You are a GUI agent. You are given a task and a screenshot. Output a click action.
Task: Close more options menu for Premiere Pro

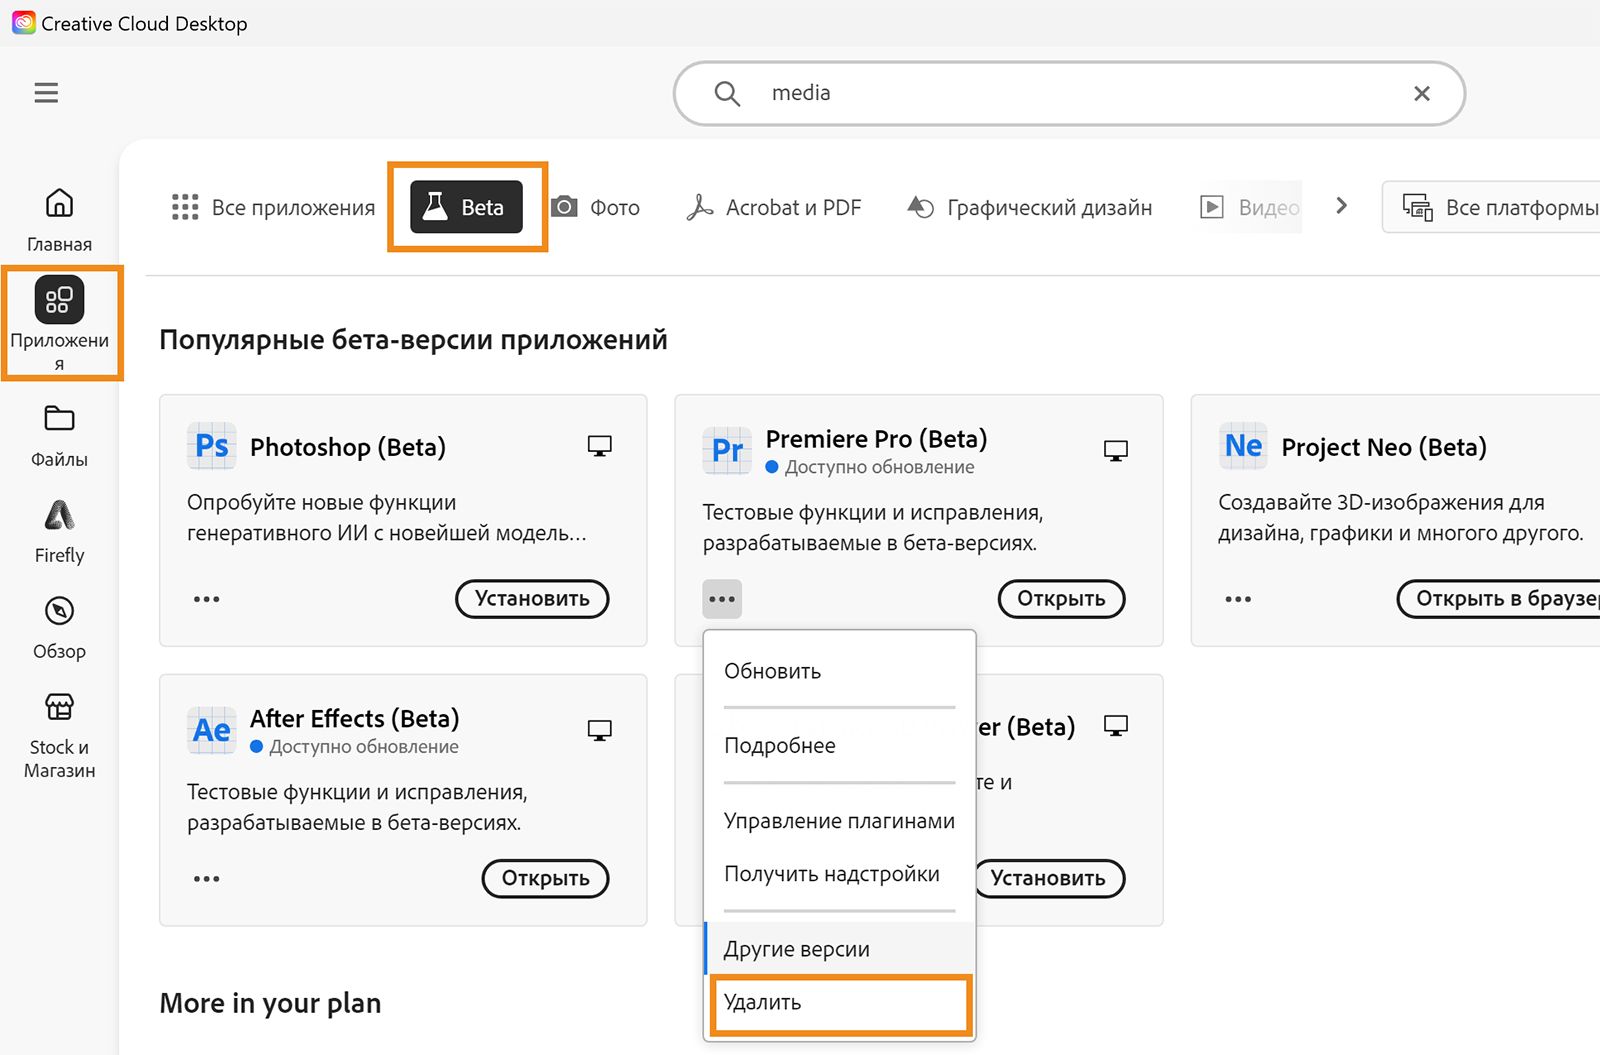722,599
